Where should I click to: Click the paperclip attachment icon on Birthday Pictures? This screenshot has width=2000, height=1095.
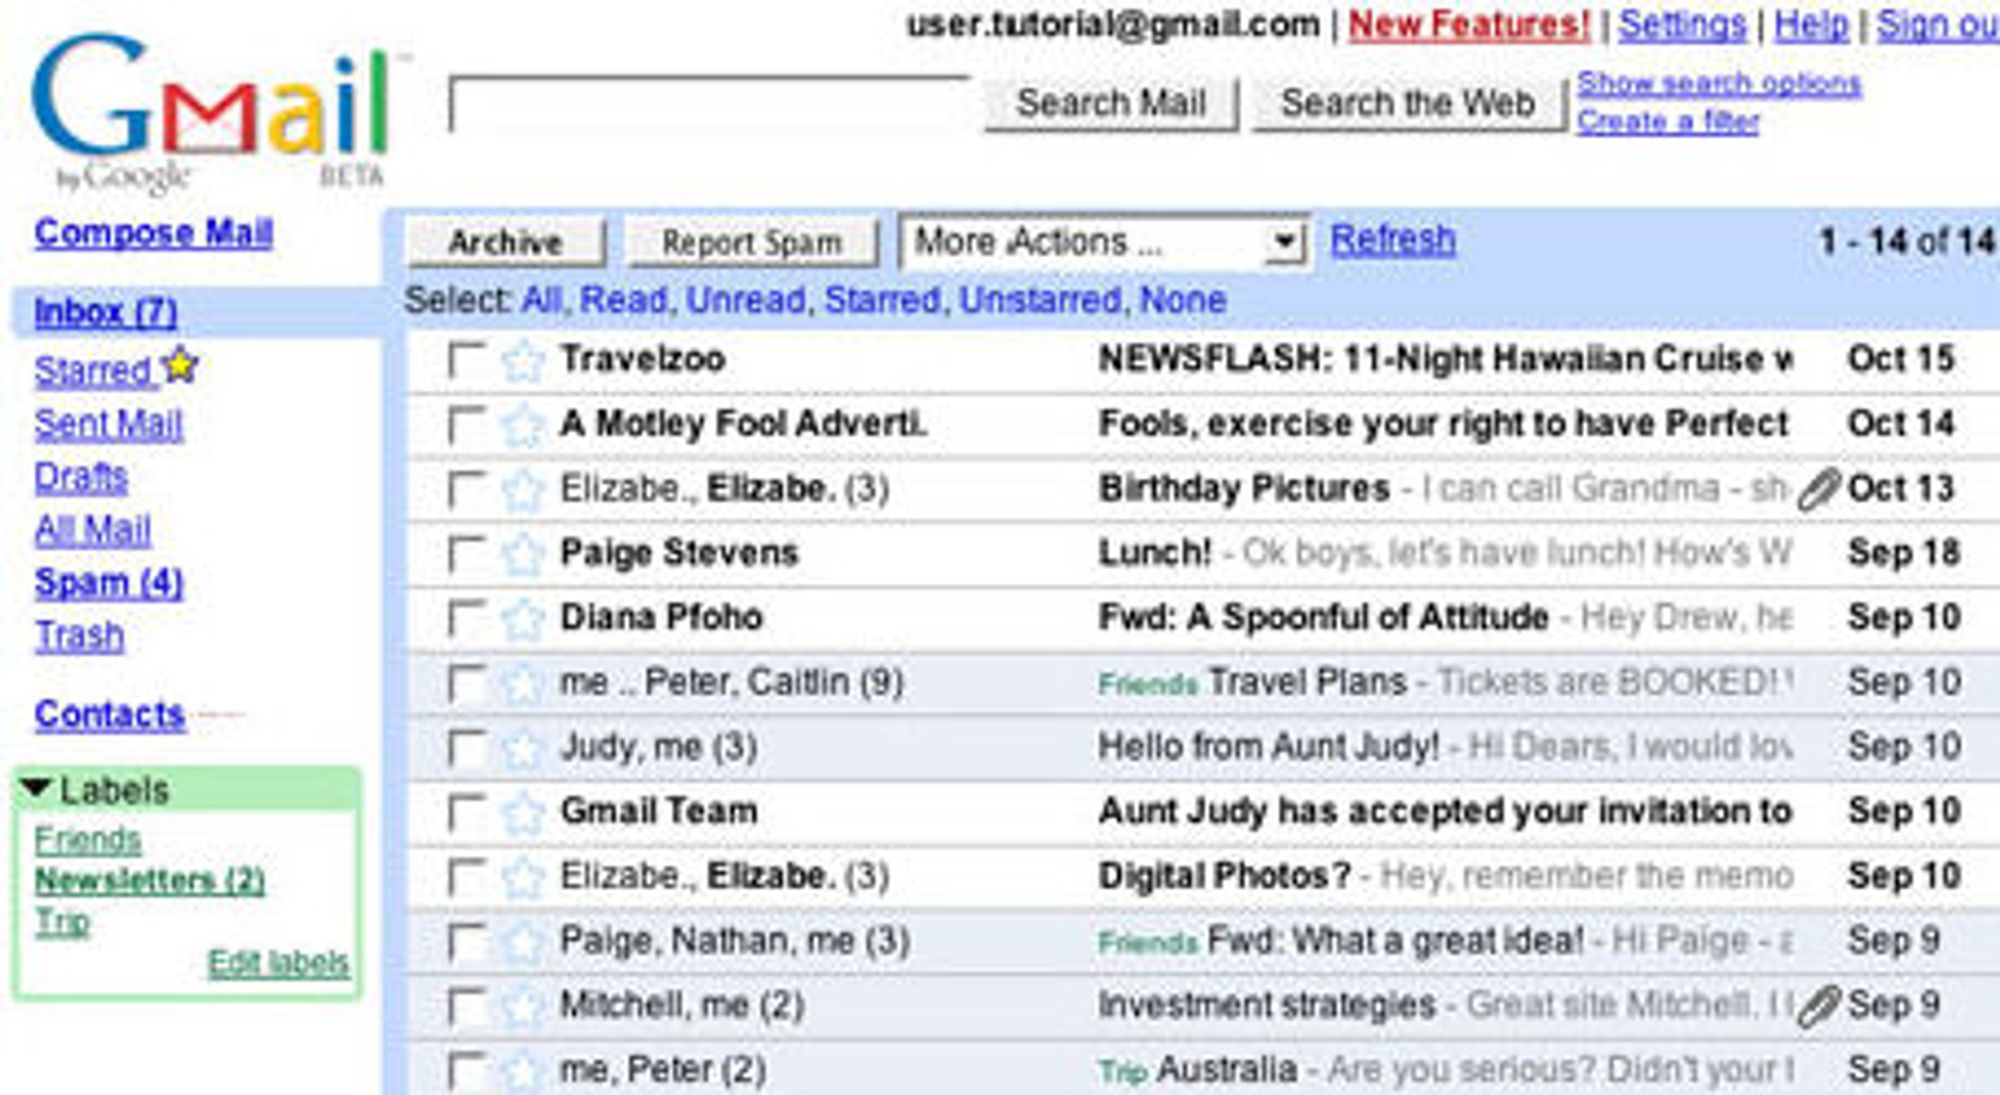click(1818, 489)
